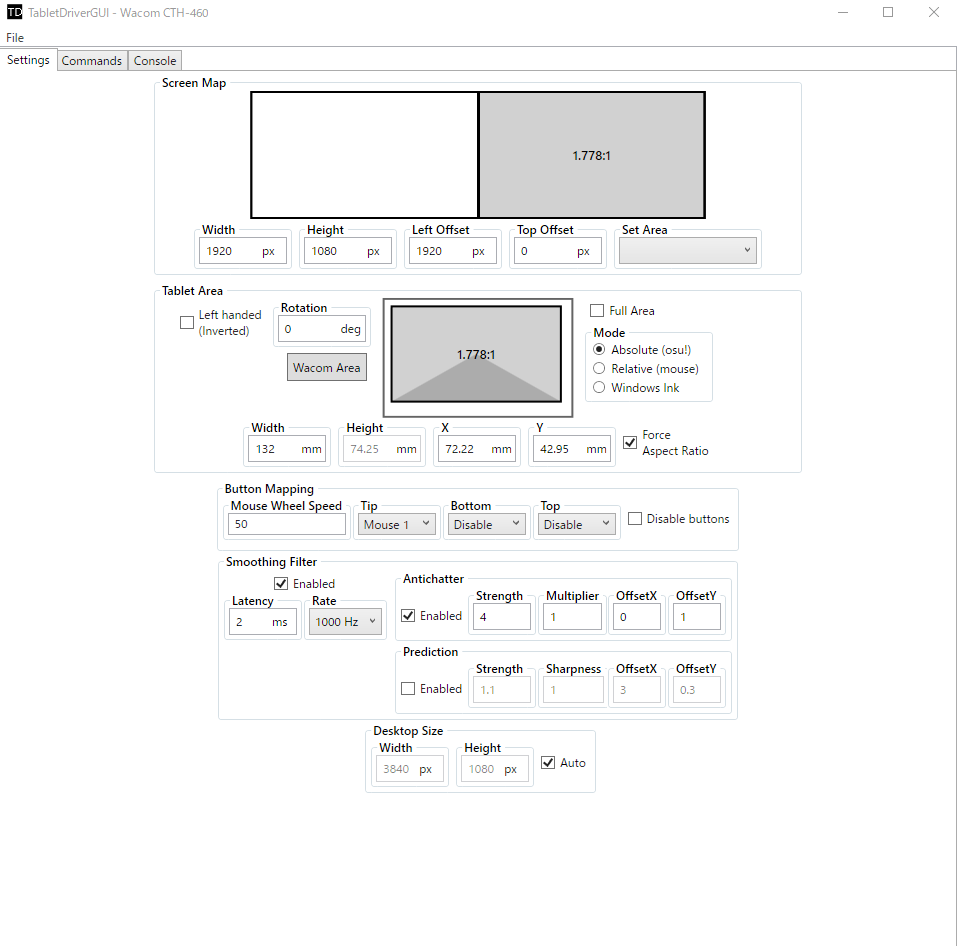
Task: Click the Tablet Area Height field
Action: [382, 449]
